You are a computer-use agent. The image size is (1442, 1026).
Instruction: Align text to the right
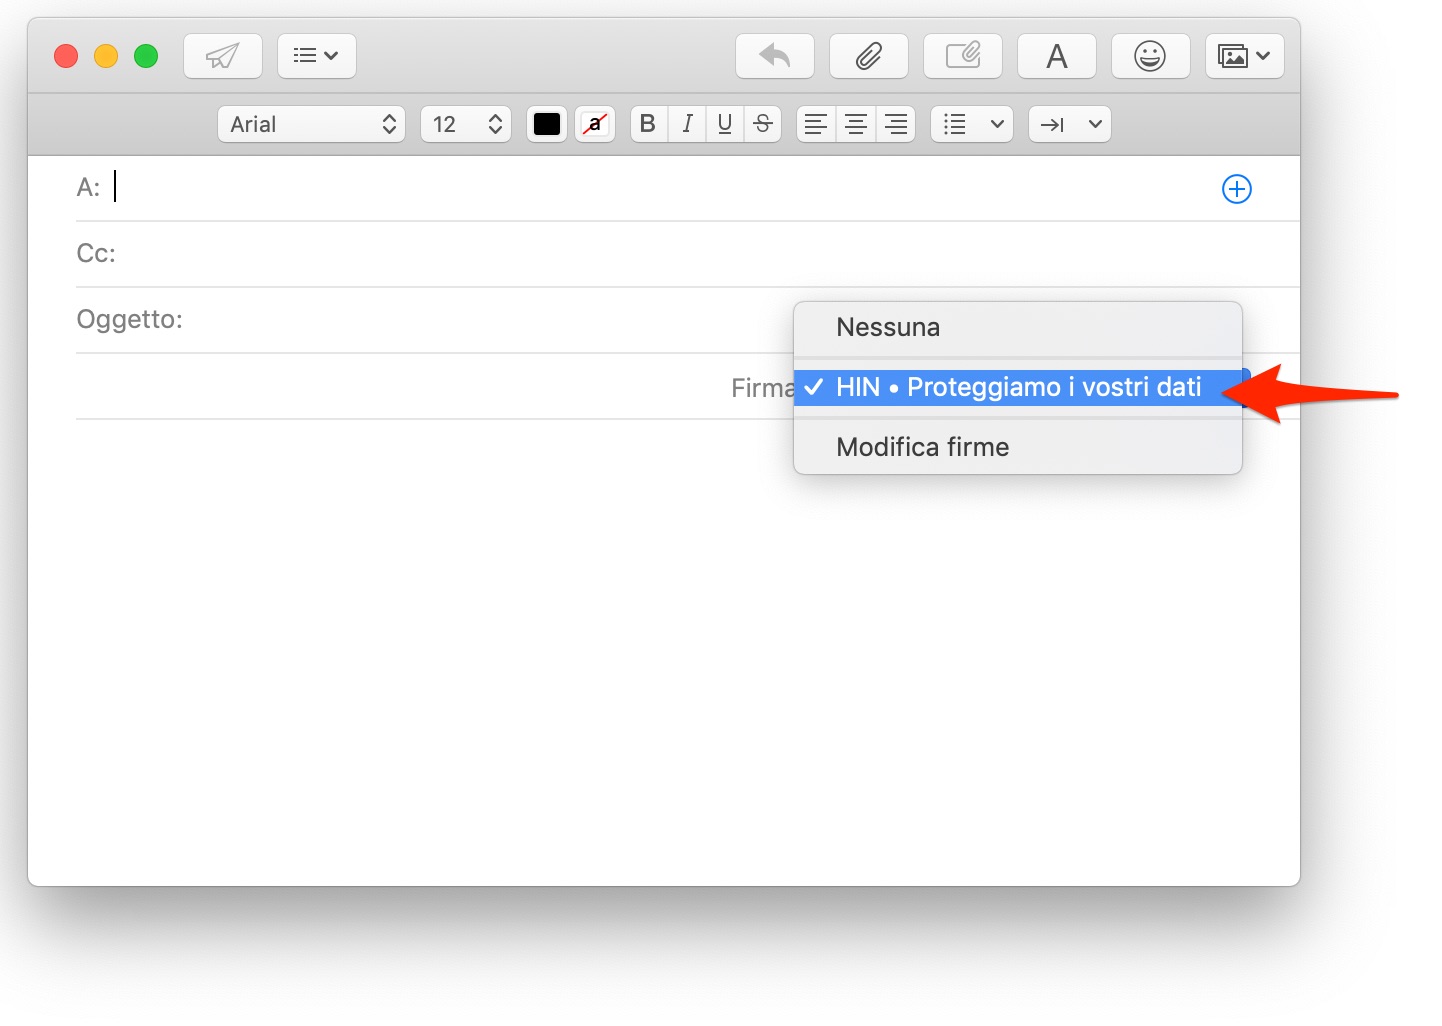[896, 124]
